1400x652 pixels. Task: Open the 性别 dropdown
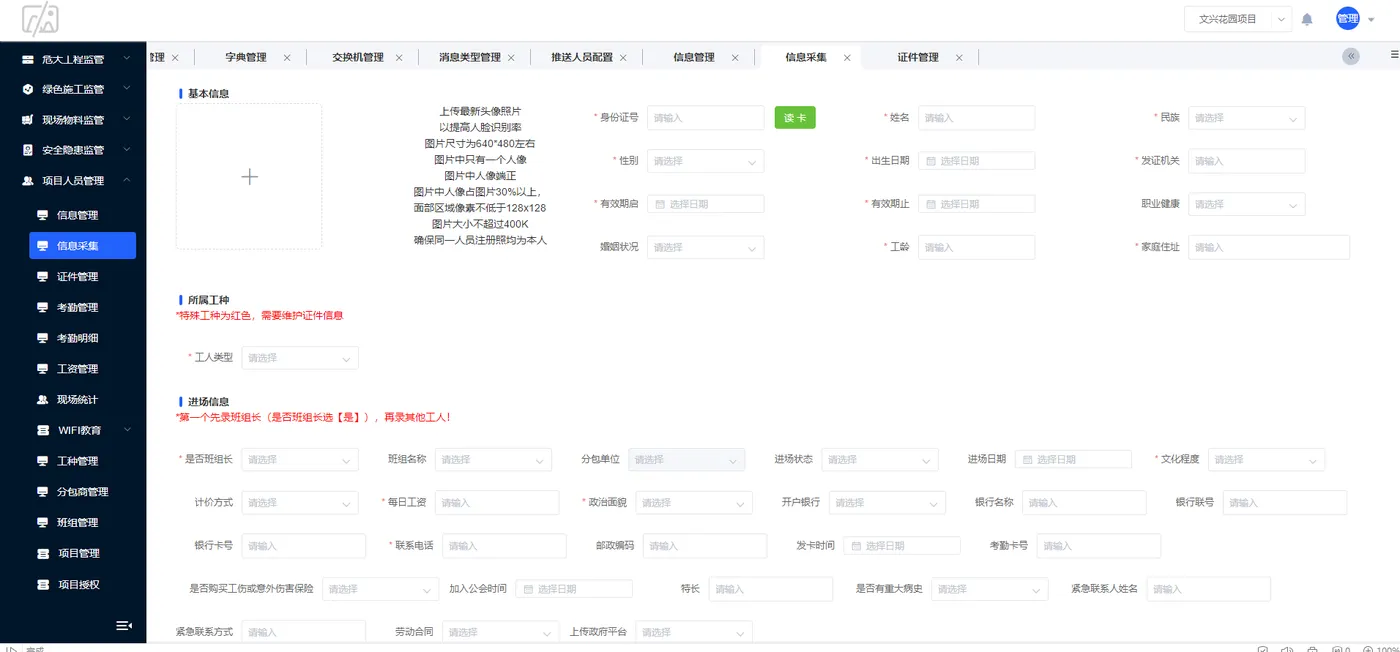[x=705, y=160]
